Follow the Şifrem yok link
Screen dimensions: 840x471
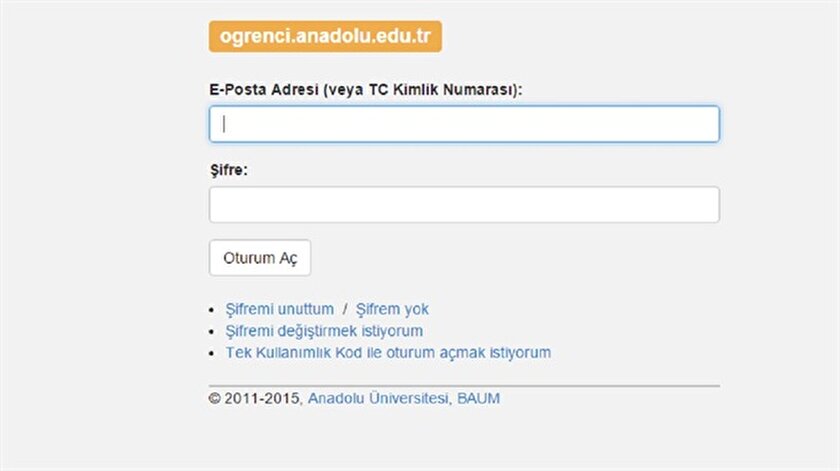pos(392,309)
